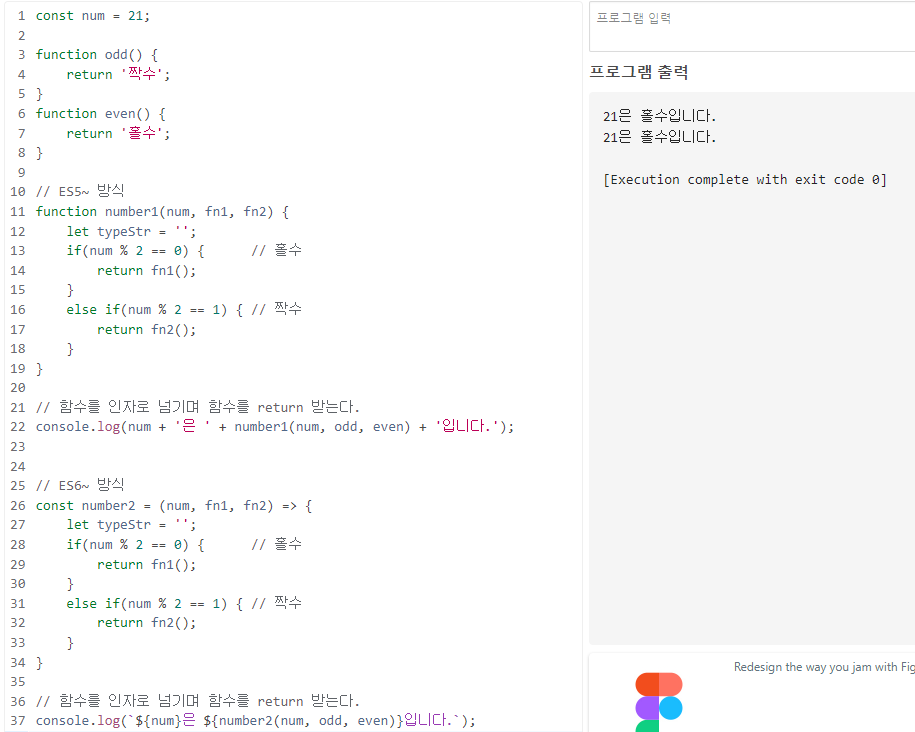Click the first output line '21은 홀수입니다.'
This screenshot has height=732, width=915.
pyautogui.click(x=659, y=116)
